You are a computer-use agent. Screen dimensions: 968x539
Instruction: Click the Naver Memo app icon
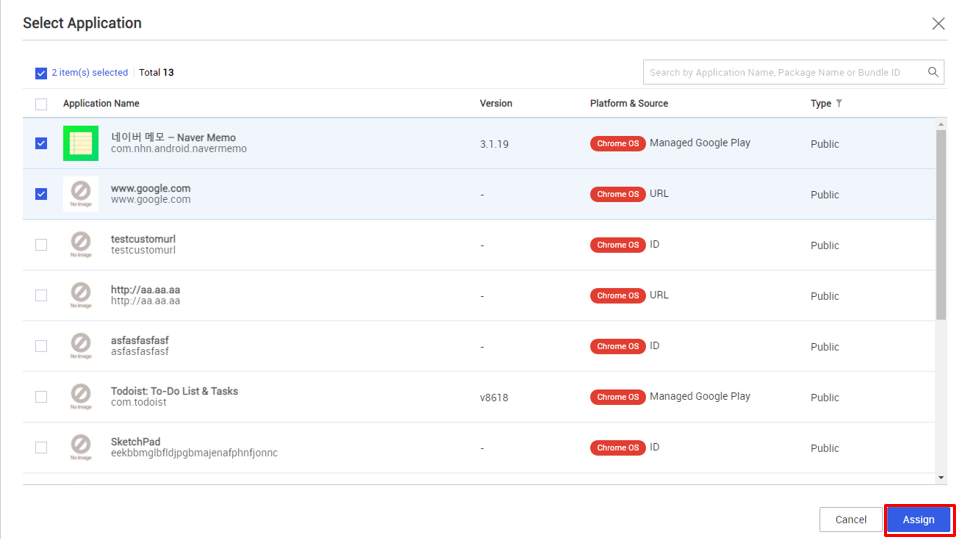coord(81,143)
